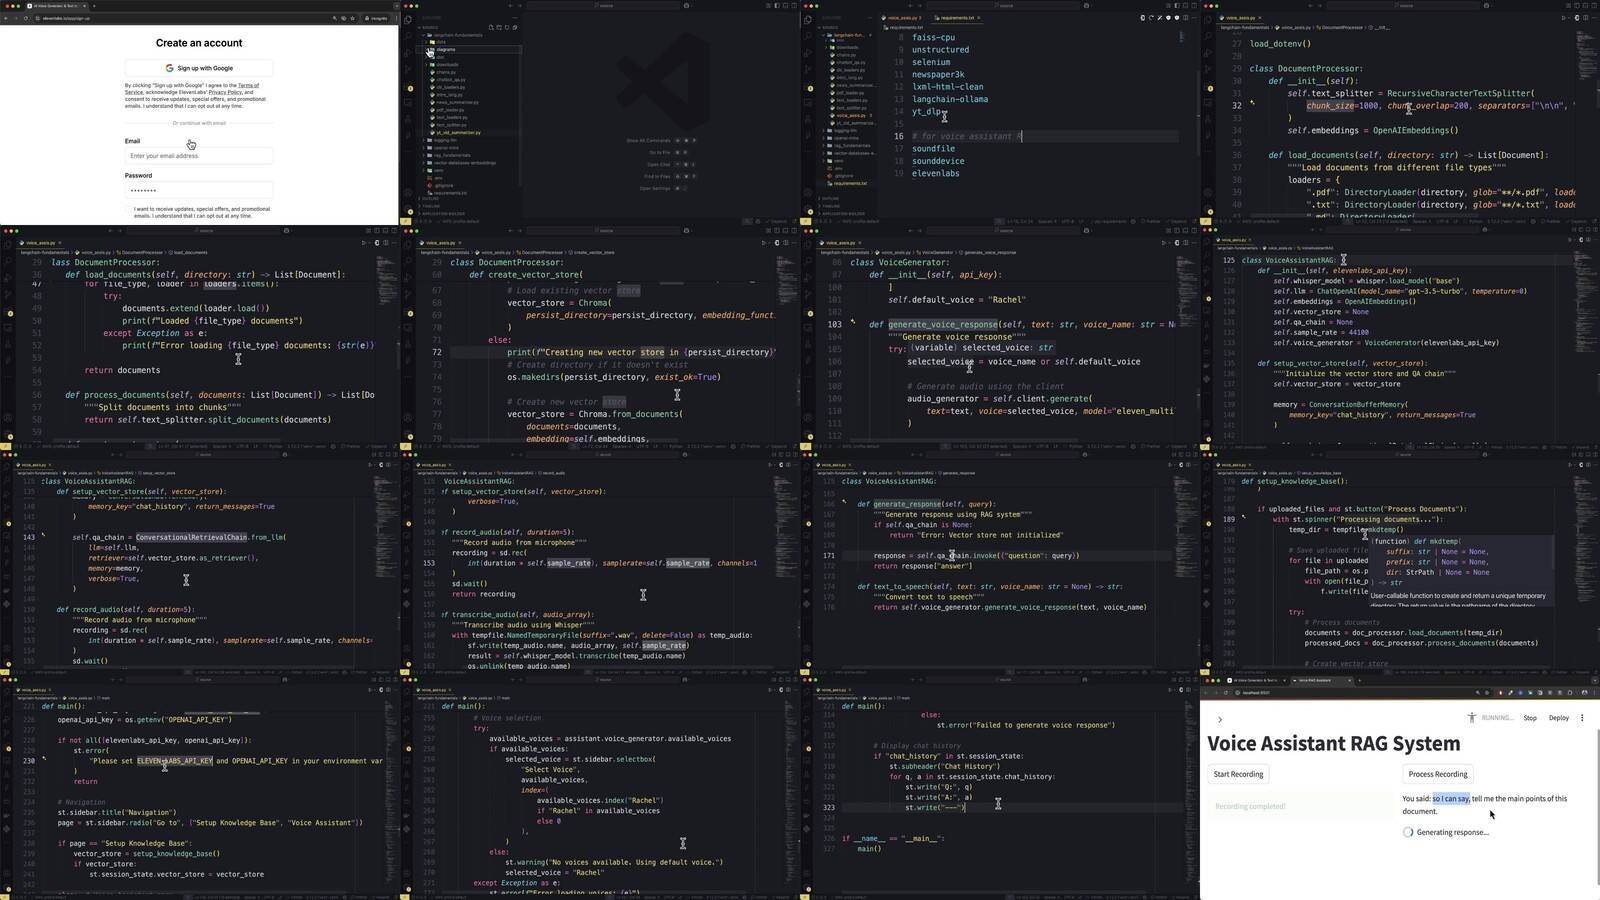Viewport: 1600px width, 900px height.
Task: Click the 'elevenlabs' line in requirements.txt
Action: [936, 174]
